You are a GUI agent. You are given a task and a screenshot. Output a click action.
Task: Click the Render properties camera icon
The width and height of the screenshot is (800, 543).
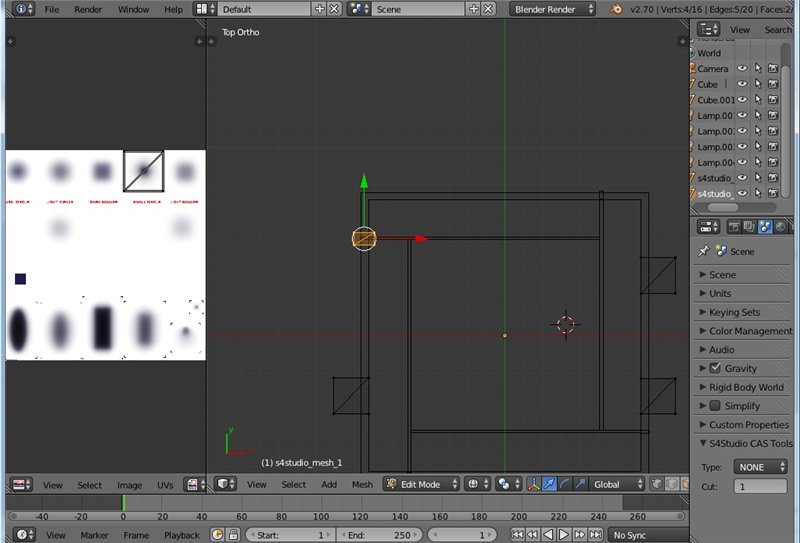coord(733,227)
